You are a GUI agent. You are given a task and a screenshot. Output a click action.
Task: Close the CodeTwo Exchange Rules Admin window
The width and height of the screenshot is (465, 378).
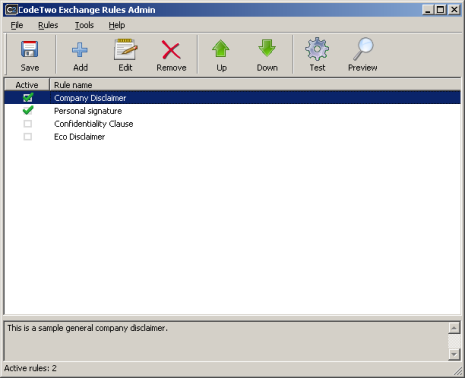click(454, 10)
